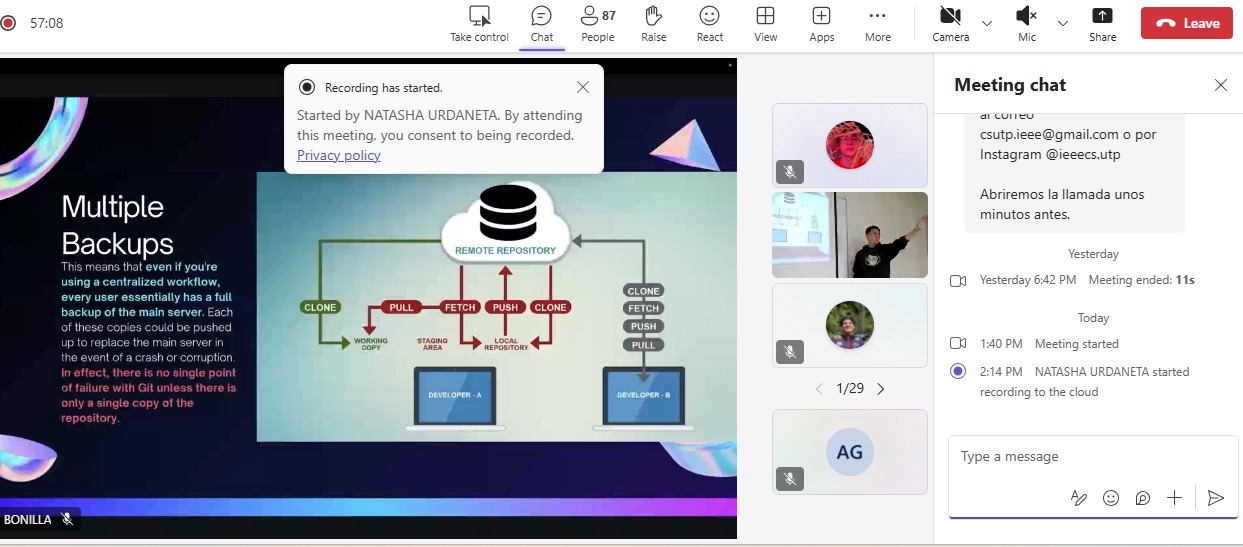Show the People list
Viewport: 1243px width, 547px height.
(597, 23)
